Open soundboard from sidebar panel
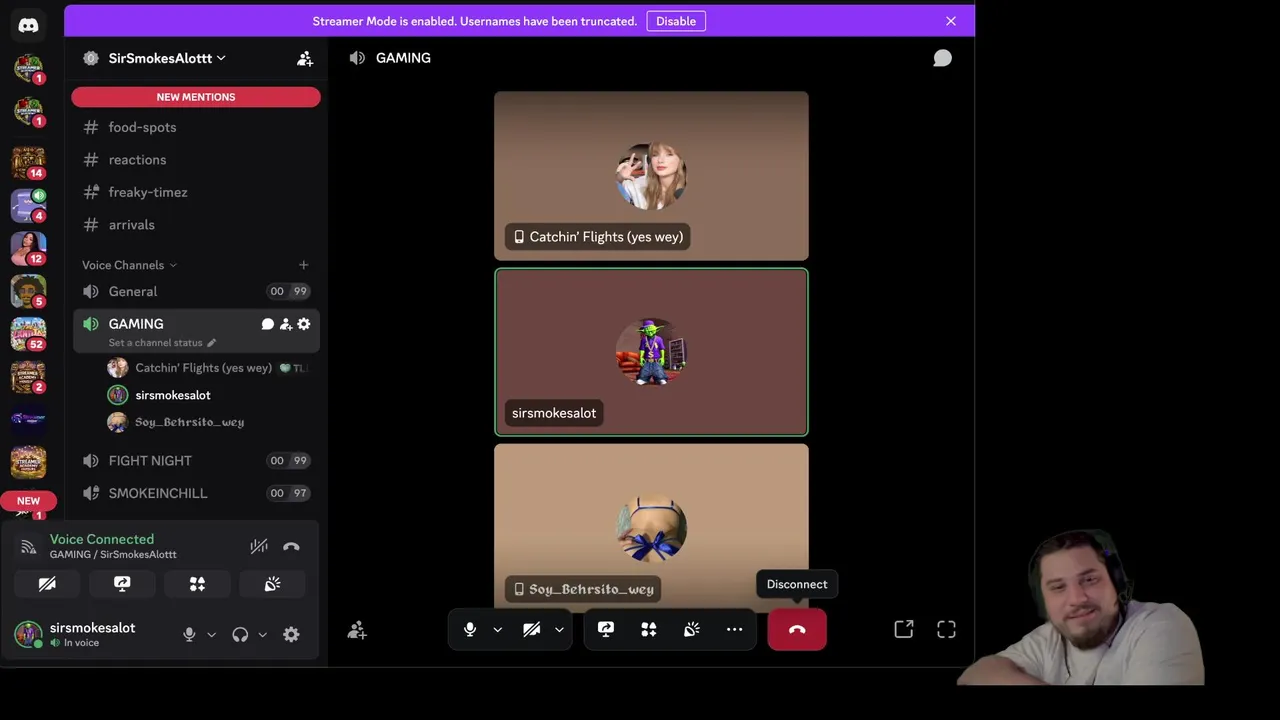Viewport: 1280px width, 720px height. click(x=272, y=584)
